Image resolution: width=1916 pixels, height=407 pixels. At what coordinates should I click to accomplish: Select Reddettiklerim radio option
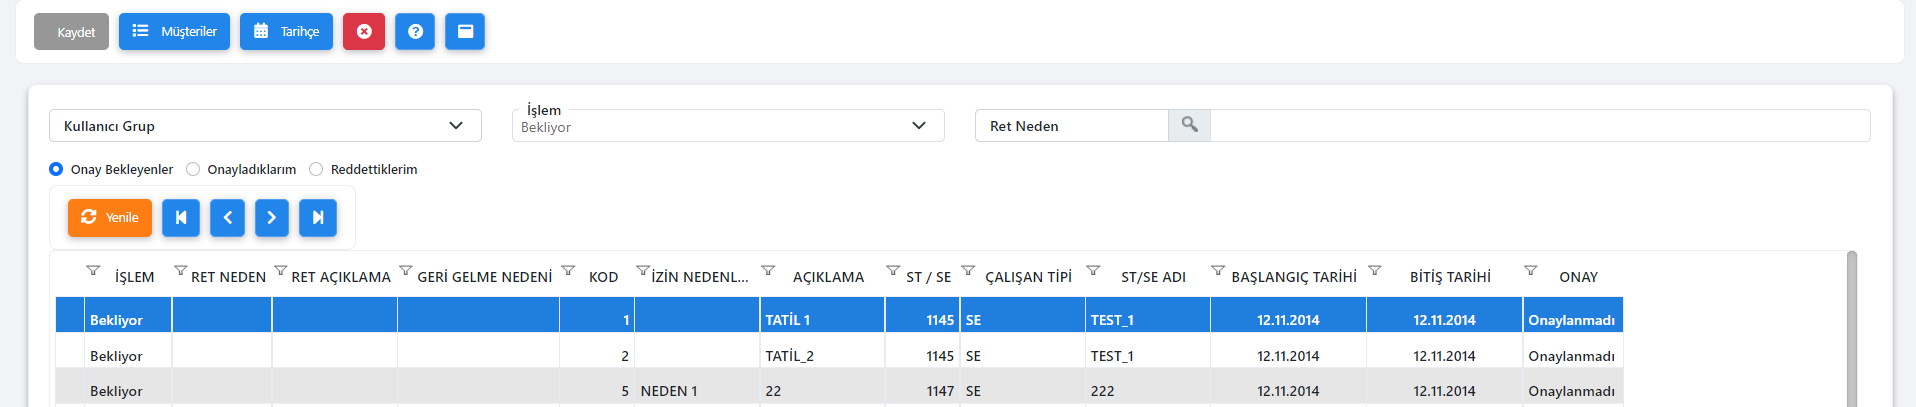316,169
